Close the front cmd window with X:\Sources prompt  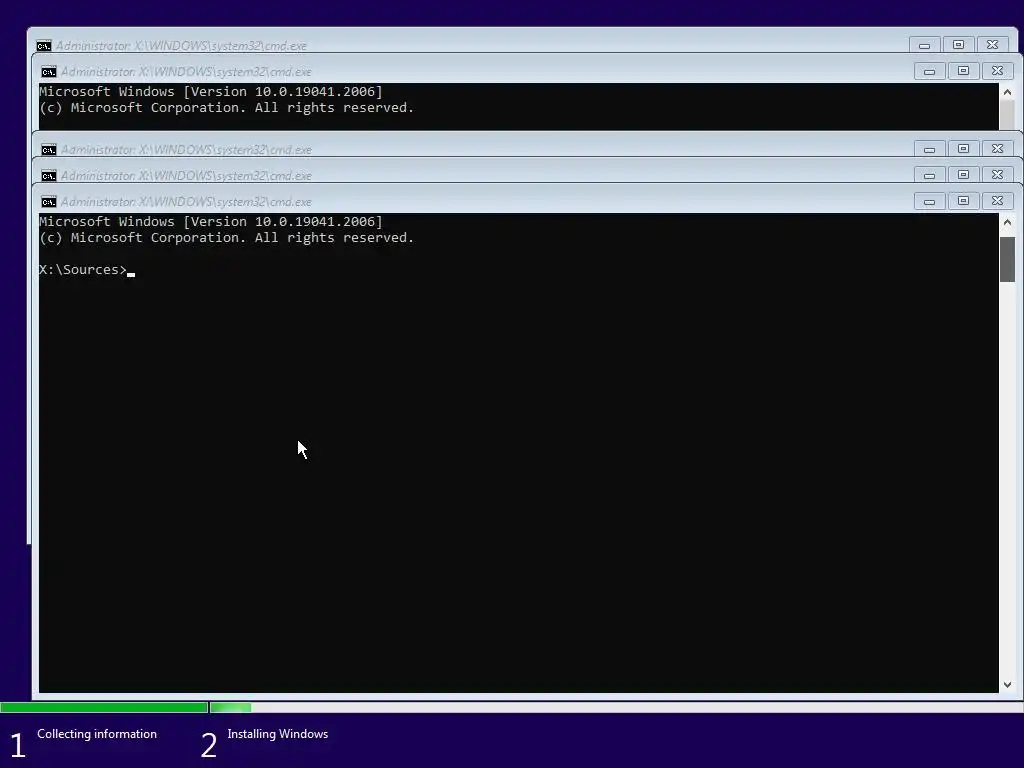tap(997, 201)
